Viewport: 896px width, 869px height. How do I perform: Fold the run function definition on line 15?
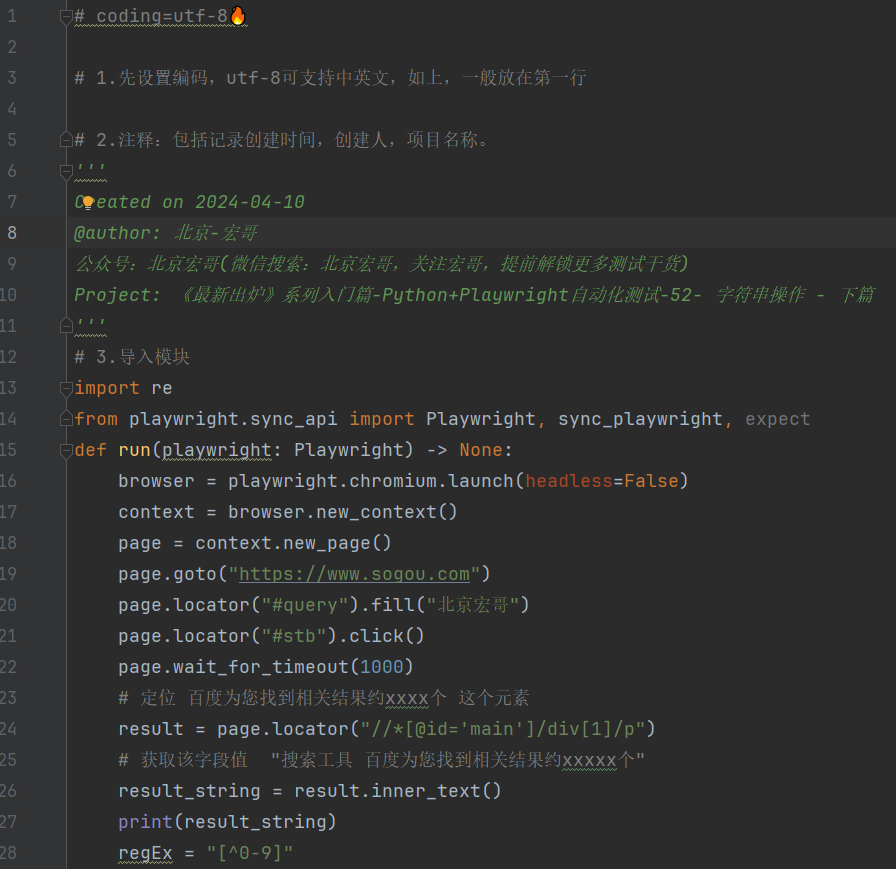(67, 450)
